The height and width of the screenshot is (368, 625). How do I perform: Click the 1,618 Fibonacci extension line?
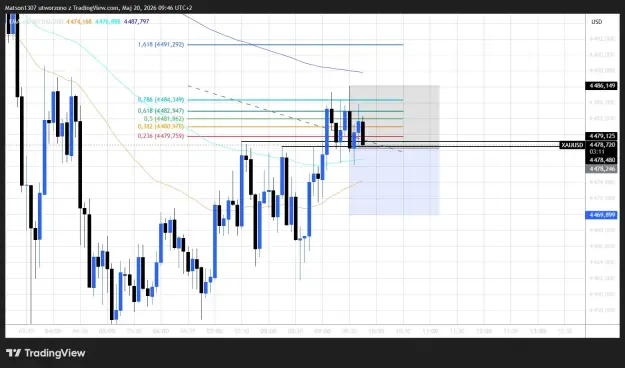coord(295,44)
